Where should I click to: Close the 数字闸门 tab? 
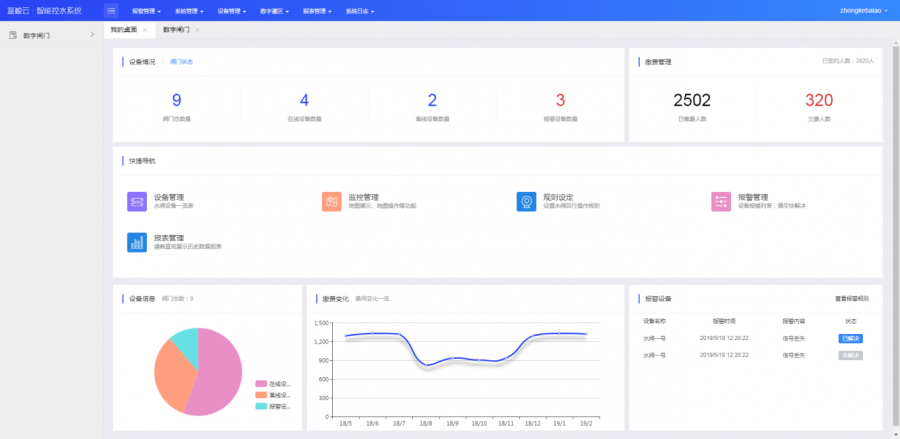[x=197, y=30]
